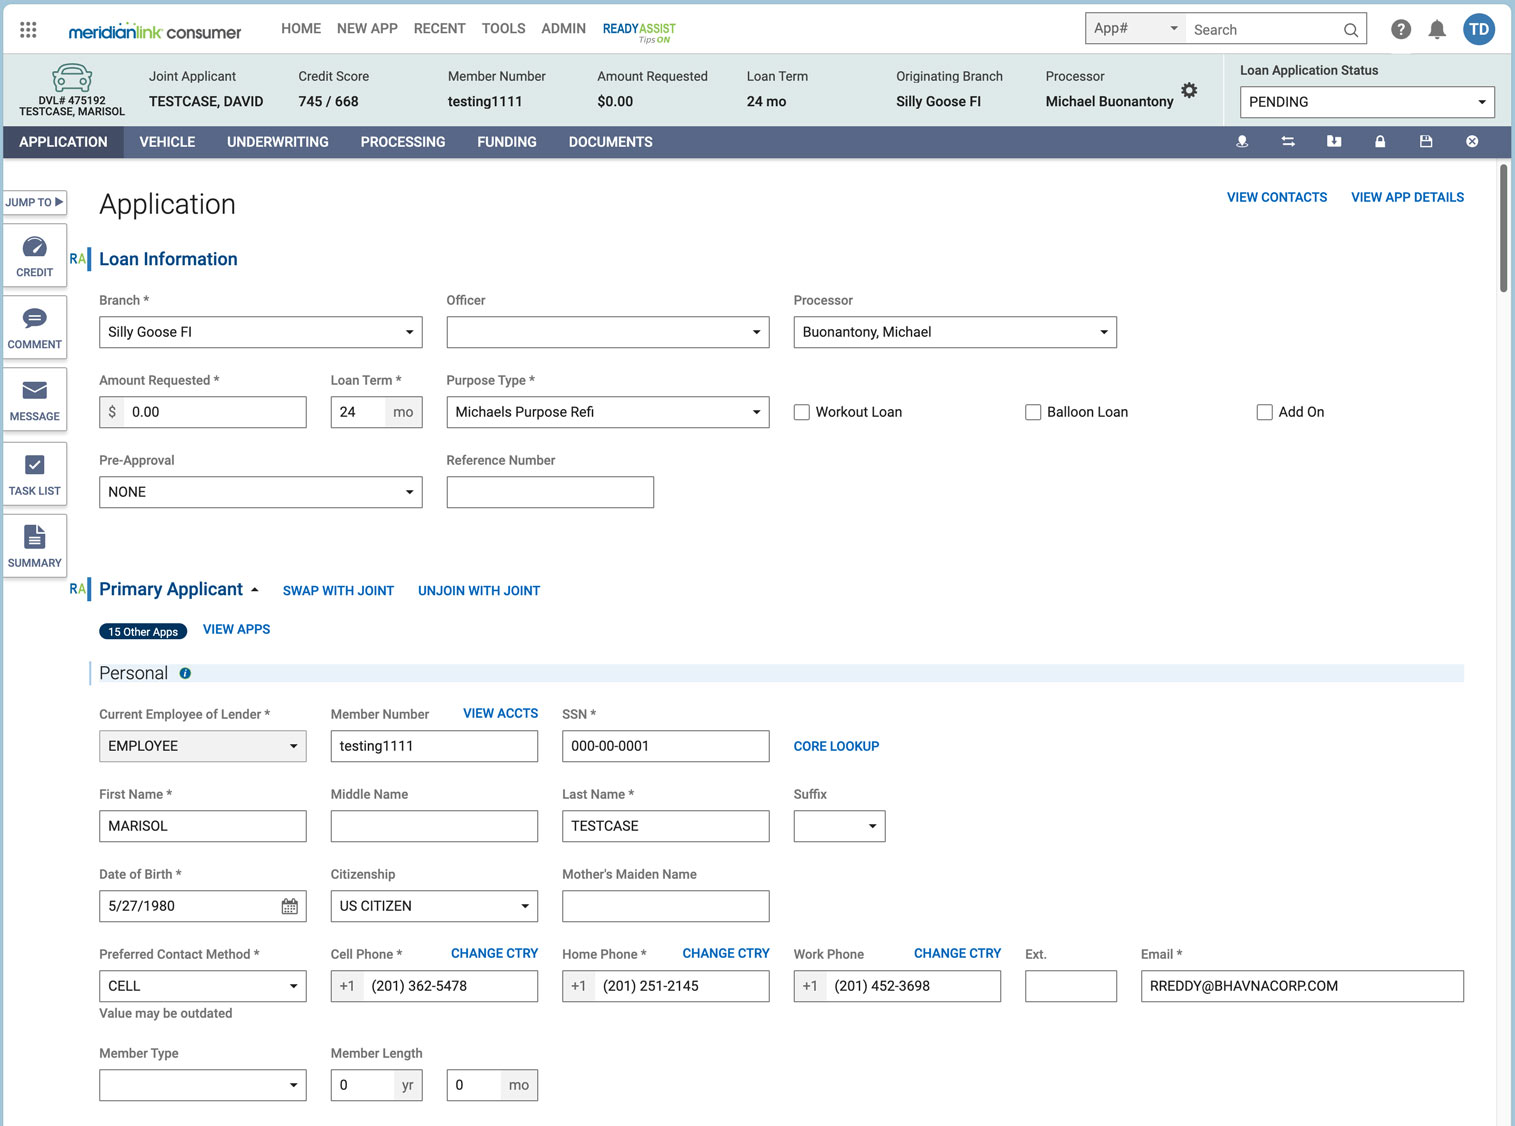This screenshot has width=1515, height=1126.
Task: Check the Balloon Loan option
Action: [x=1033, y=411]
